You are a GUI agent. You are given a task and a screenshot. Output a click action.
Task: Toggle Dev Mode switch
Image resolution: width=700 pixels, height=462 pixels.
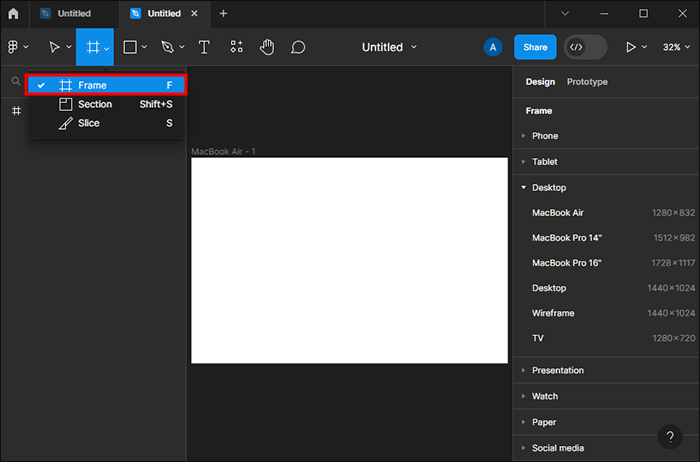(585, 47)
